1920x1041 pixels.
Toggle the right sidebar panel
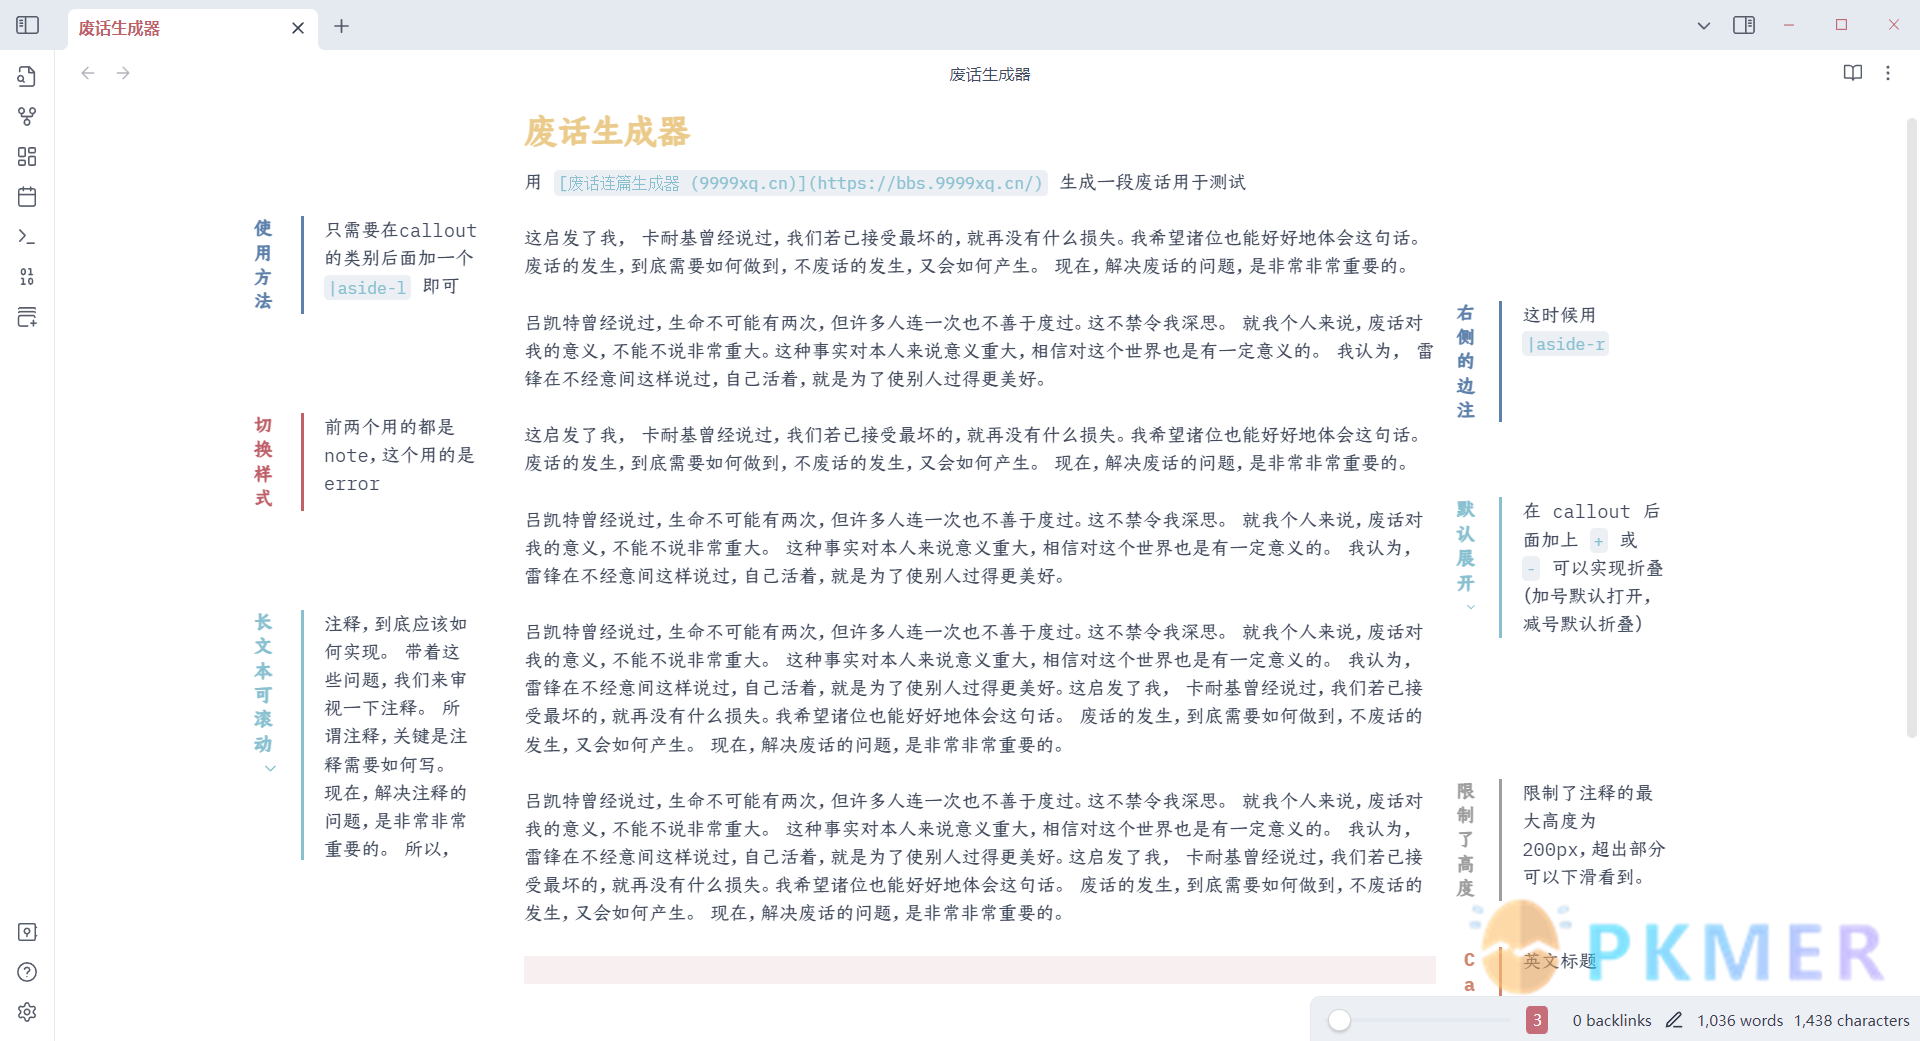click(1744, 25)
